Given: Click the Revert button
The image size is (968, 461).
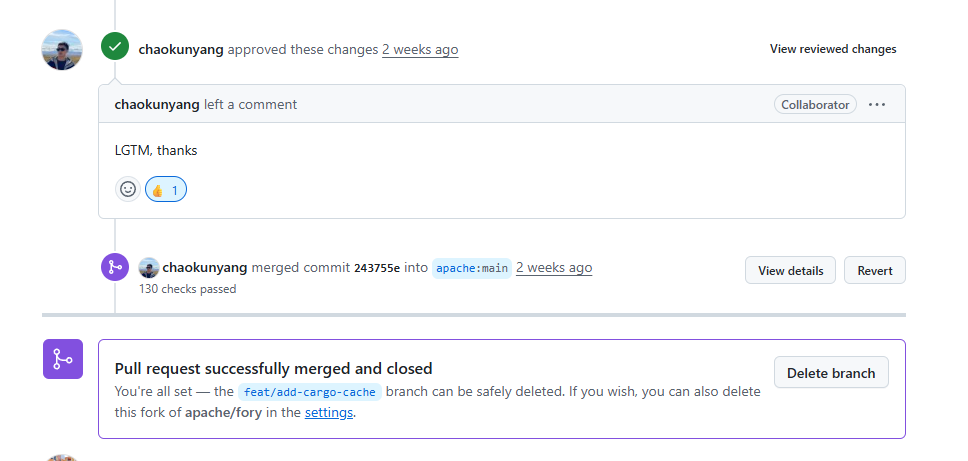Looking at the screenshot, I should tap(875, 270).
